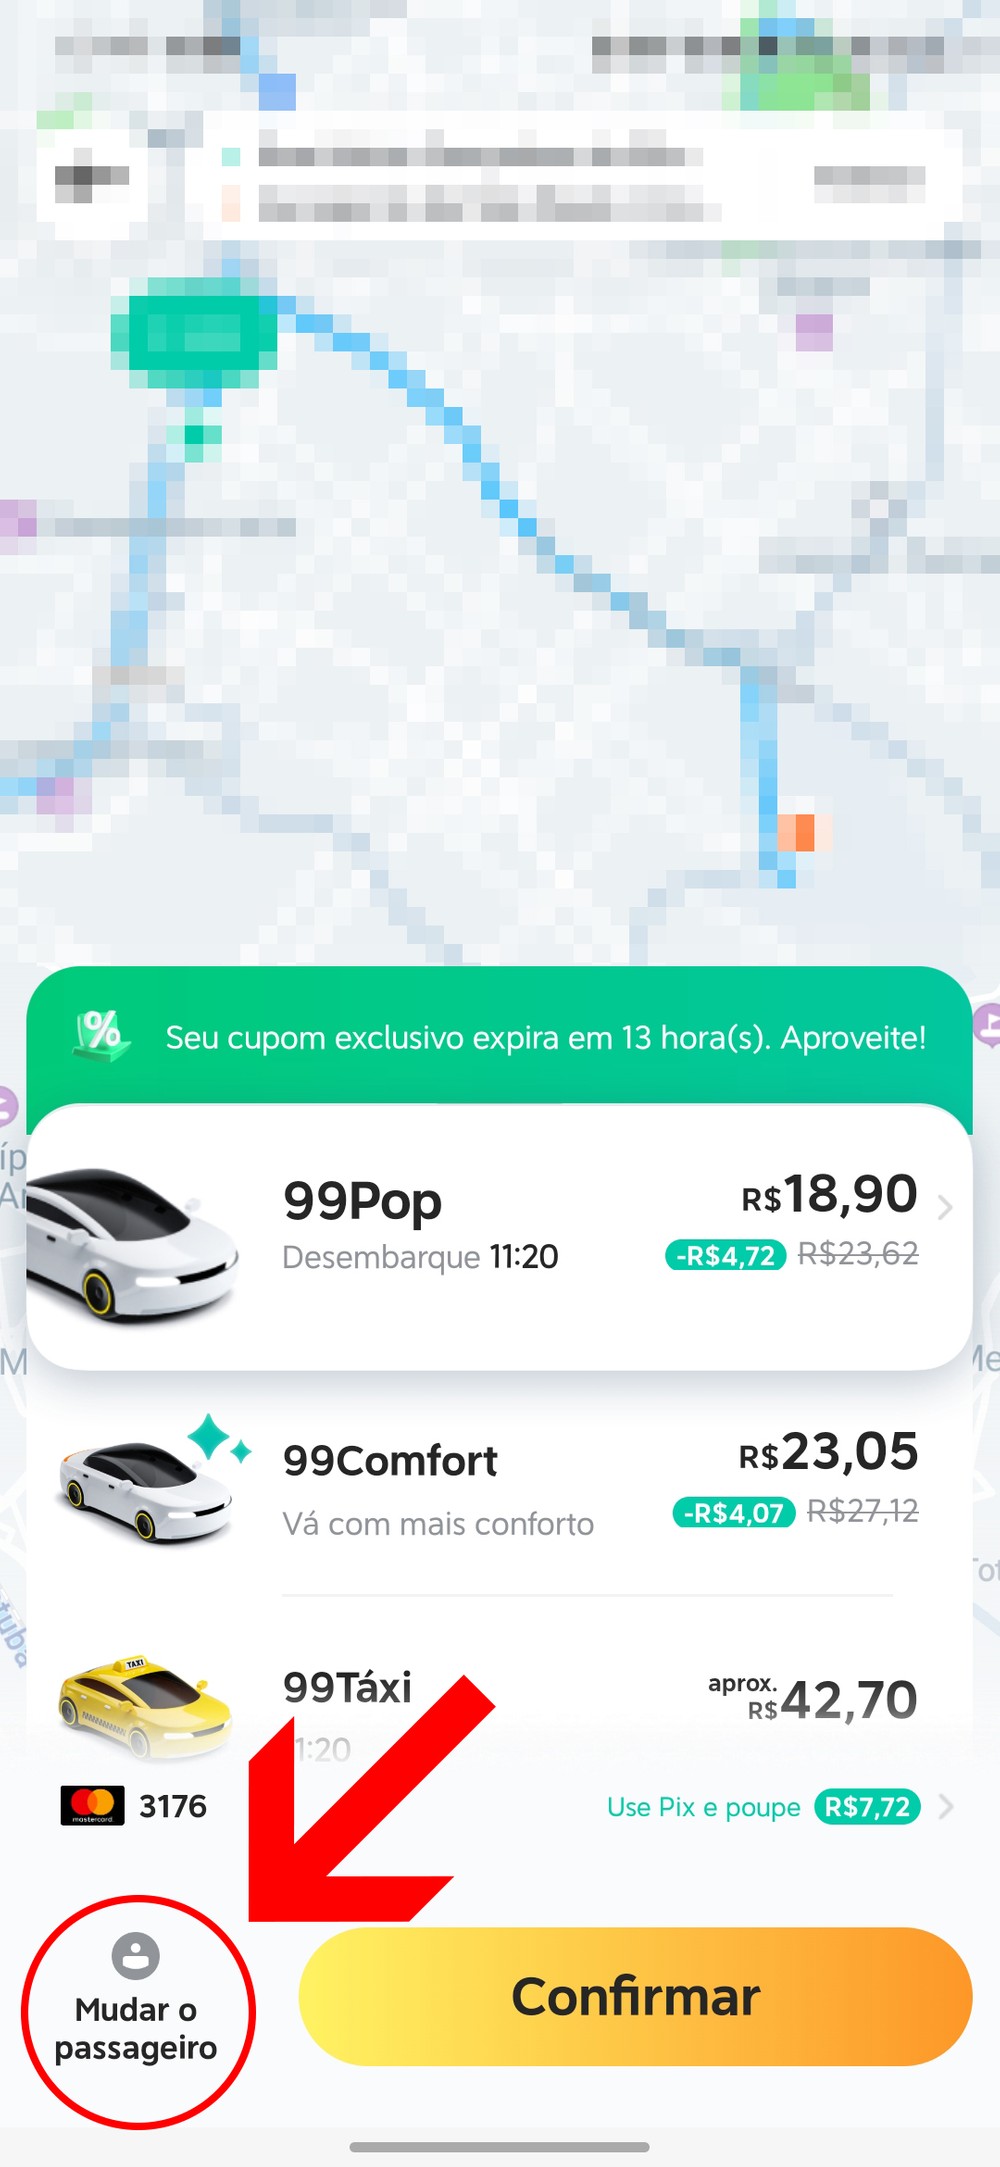Expand 99Pop price details chevron
This screenshot has width=1000, height=2167.
(945, 1208)
